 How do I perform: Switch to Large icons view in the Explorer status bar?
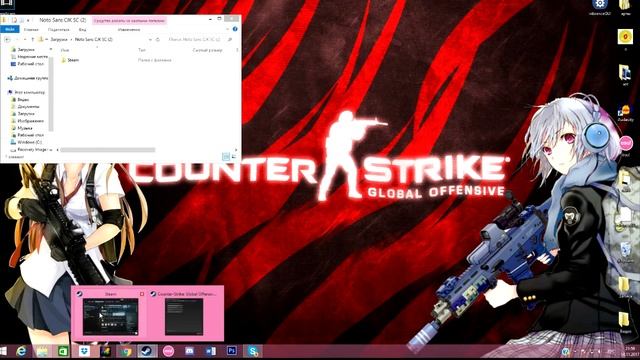point(234,157)
